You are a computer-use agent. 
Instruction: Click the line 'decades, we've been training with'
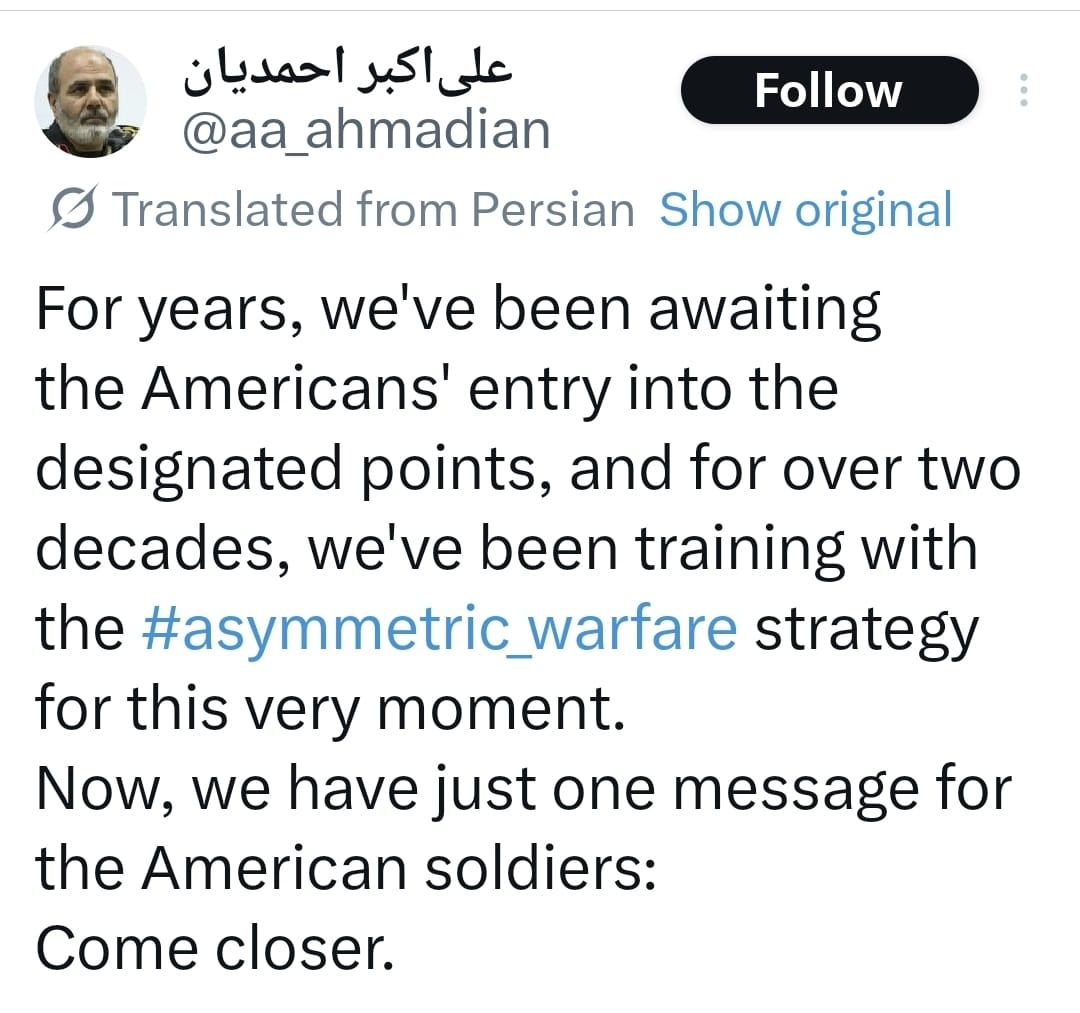point(506,548)
